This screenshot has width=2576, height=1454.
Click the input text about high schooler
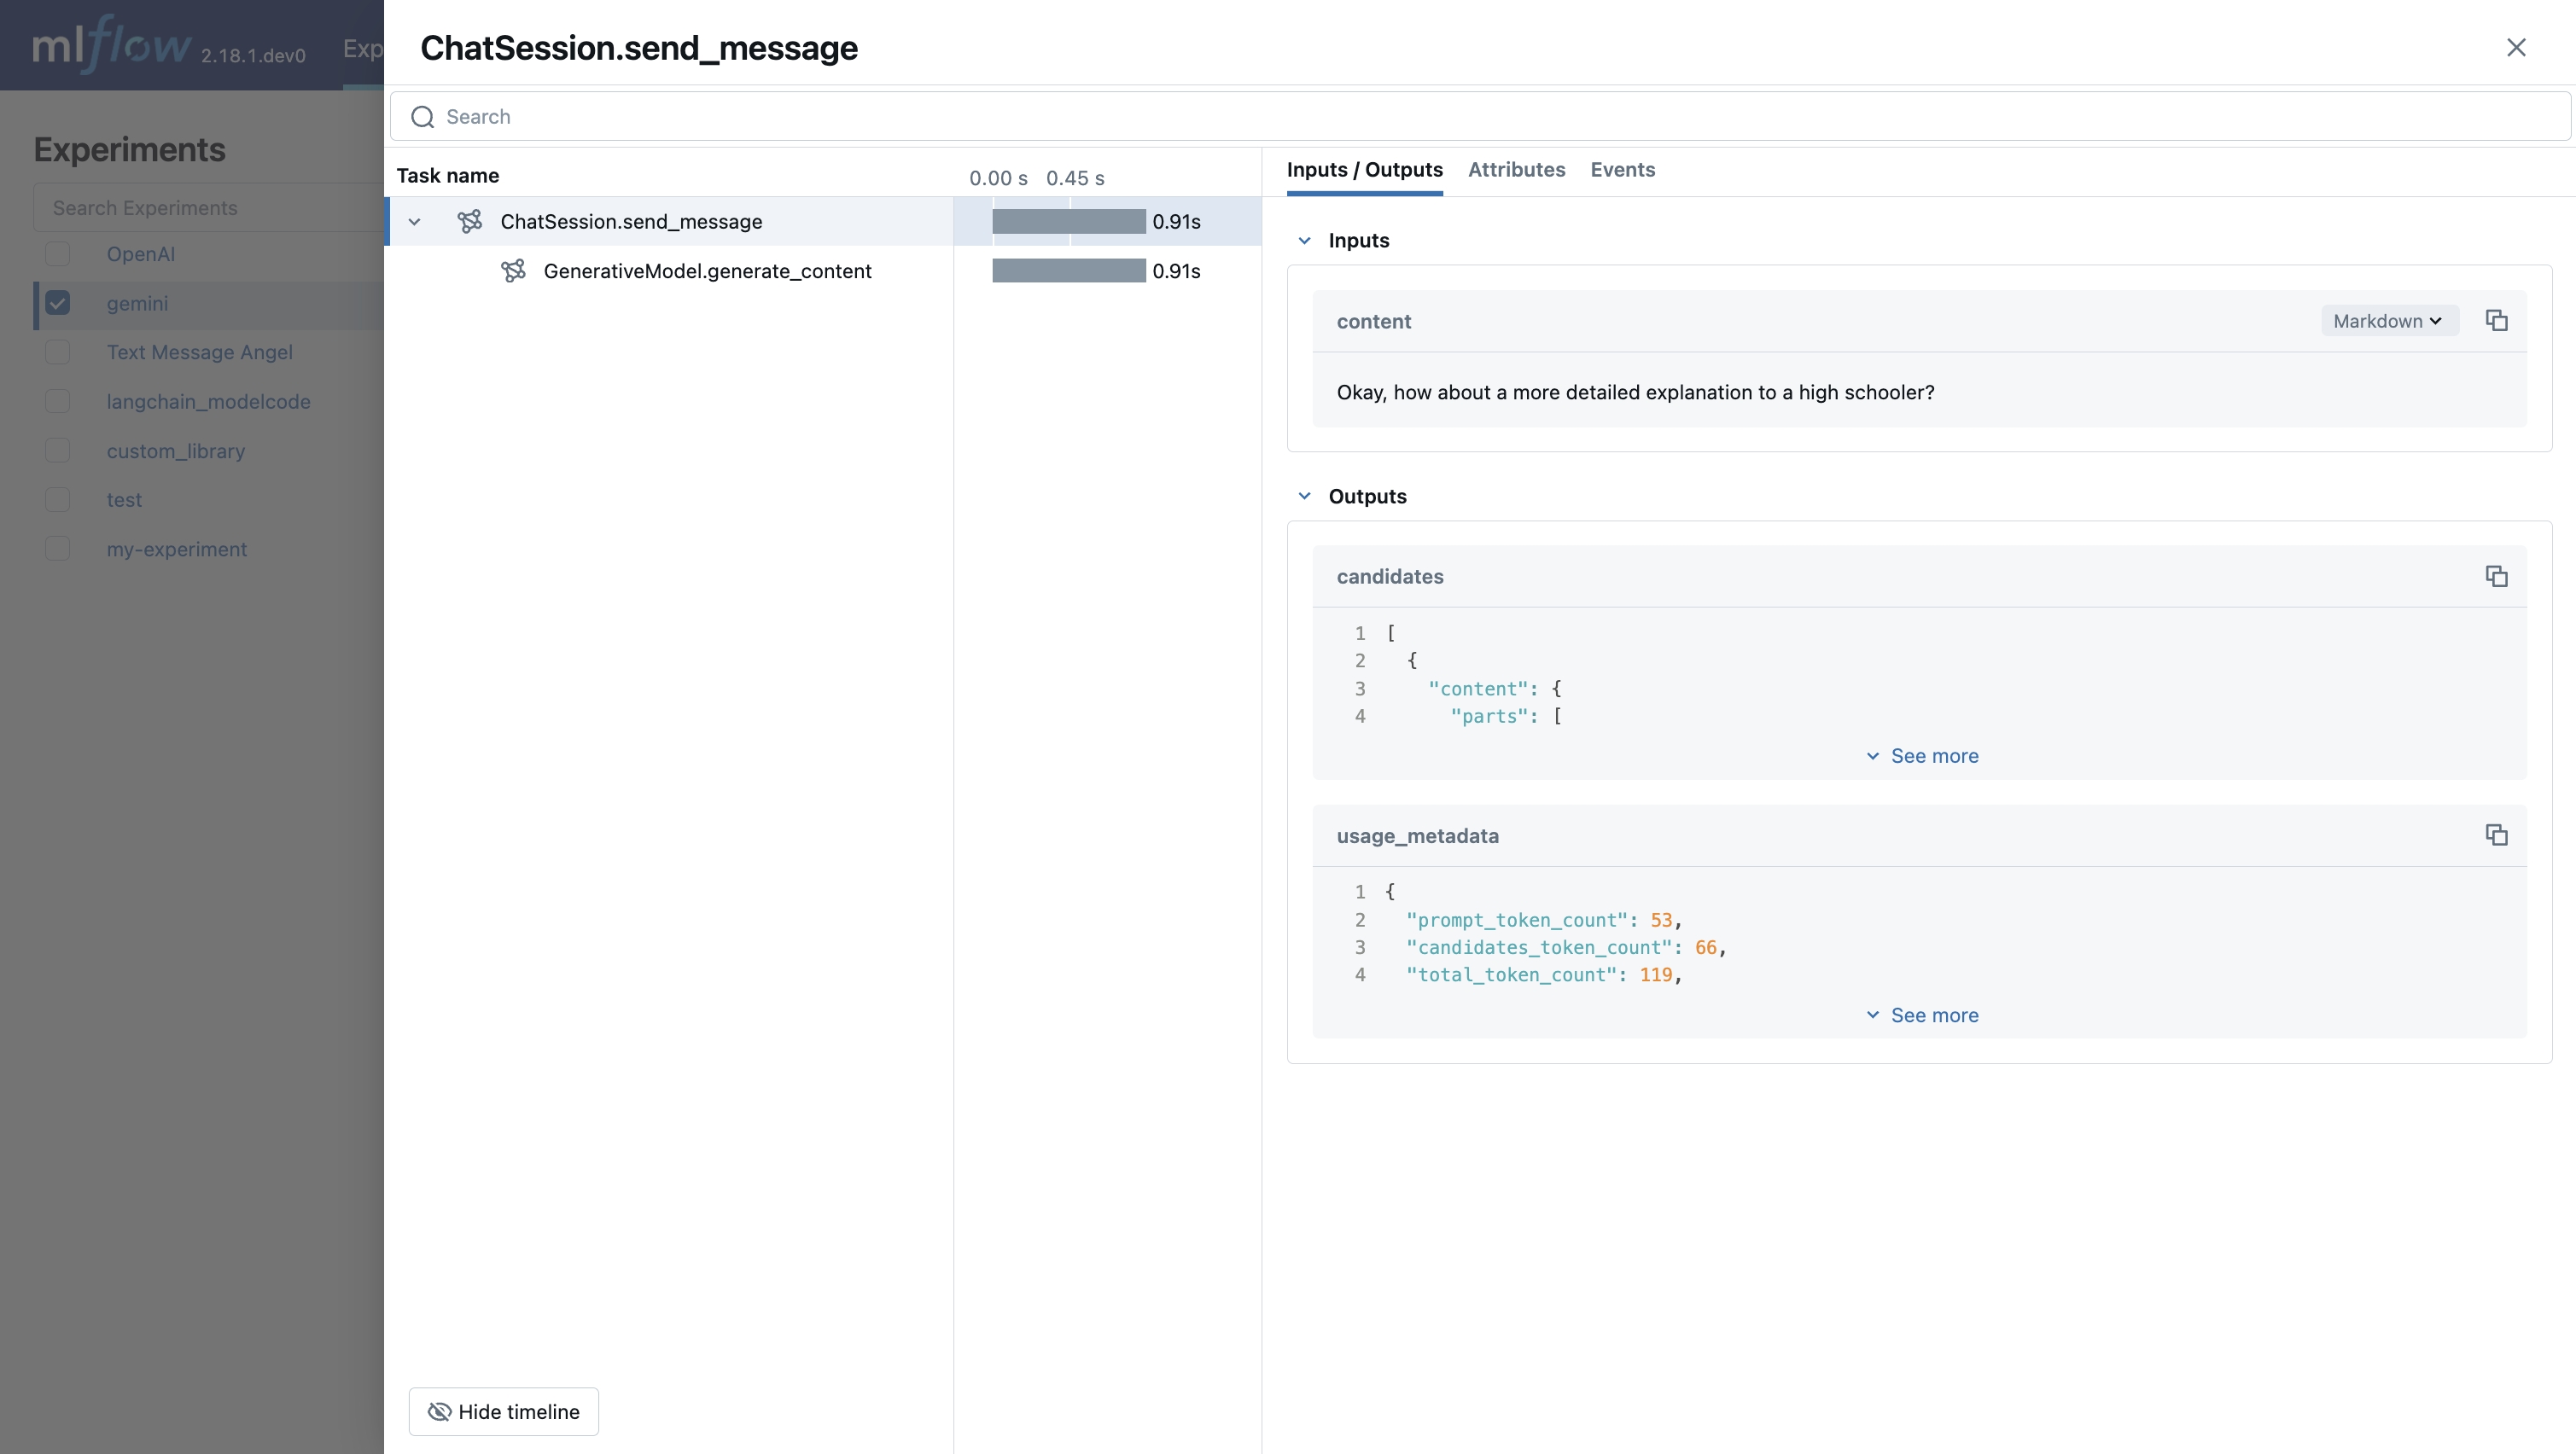coord(1635,392)
